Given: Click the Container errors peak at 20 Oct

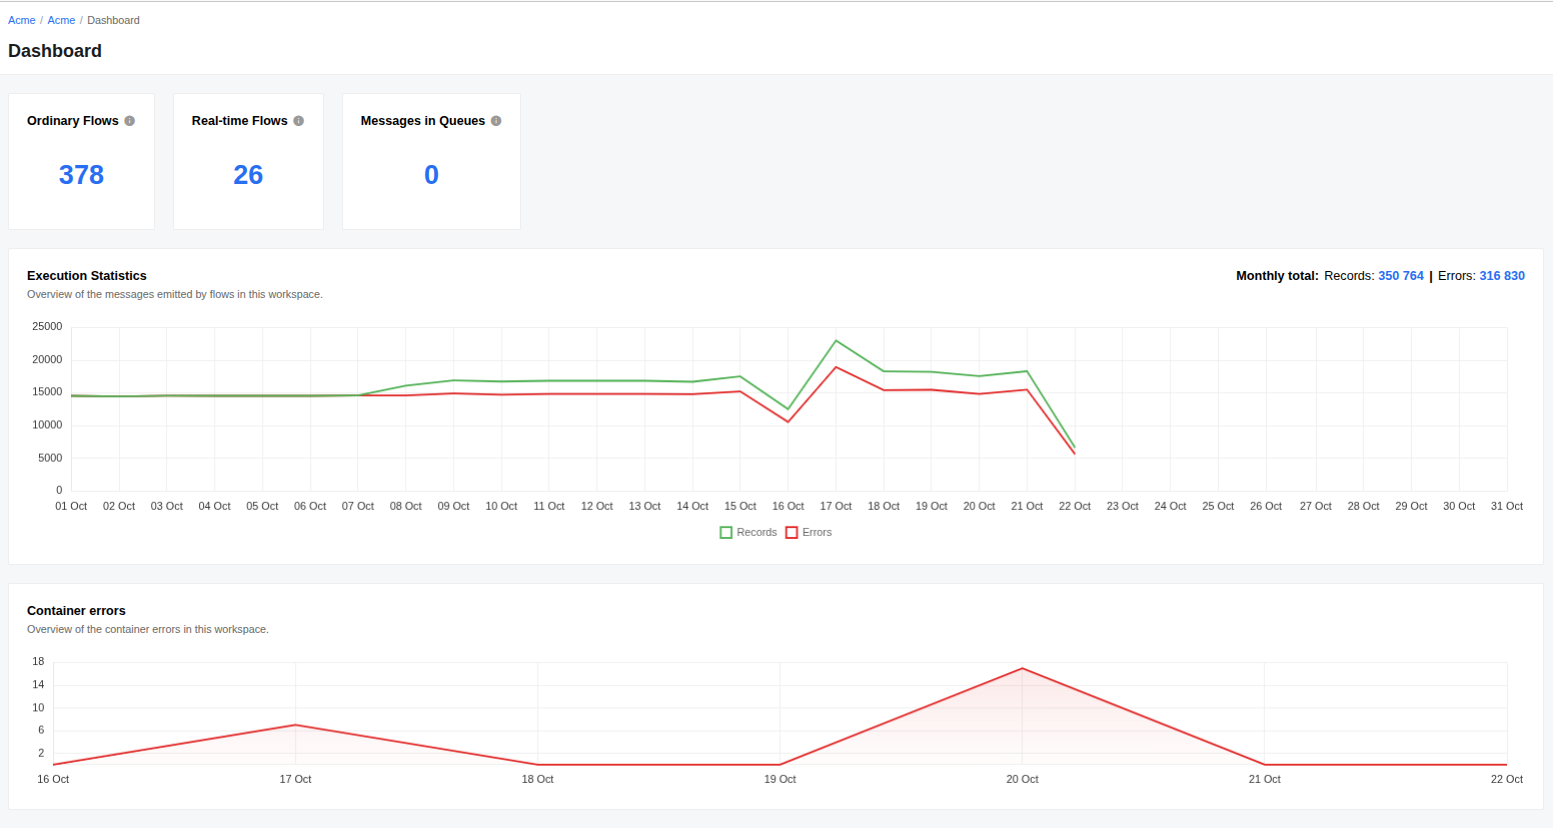Looking at the screenshot, I should (1022, 668).
